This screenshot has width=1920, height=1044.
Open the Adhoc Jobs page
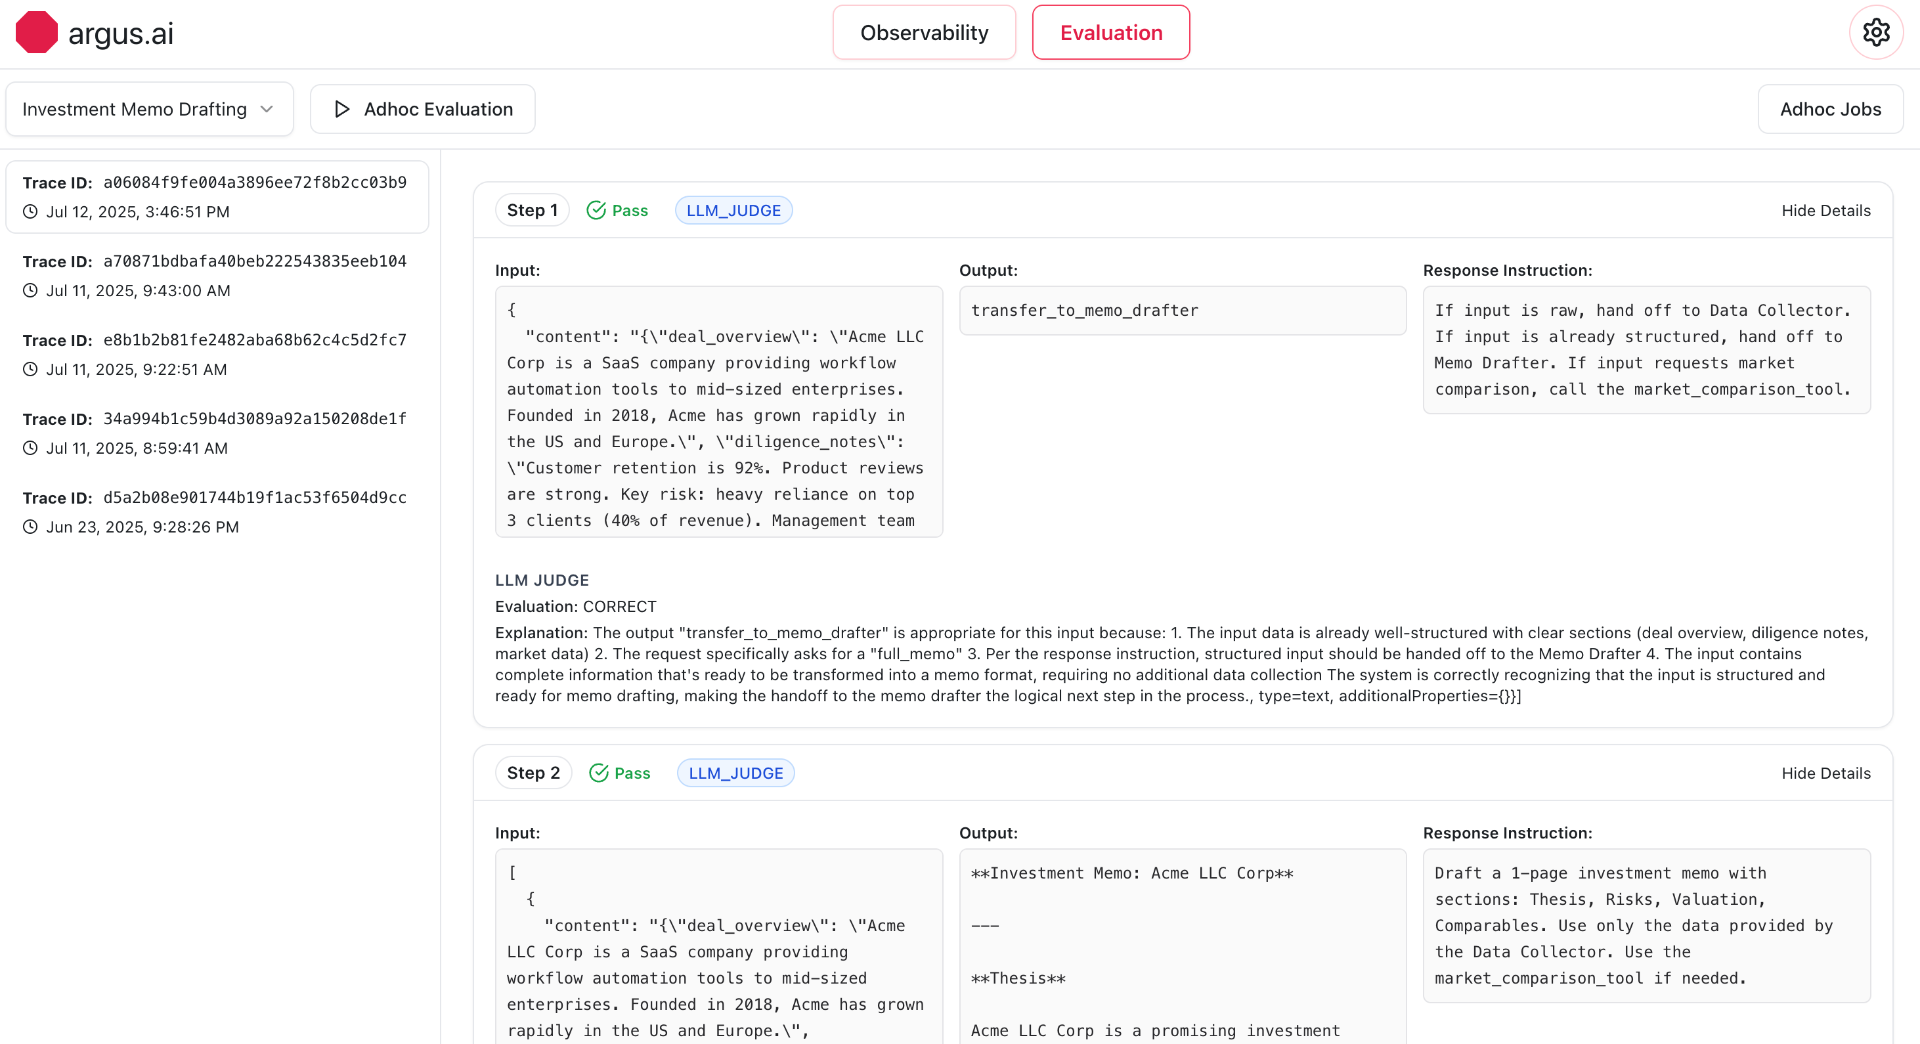[x=1830, y=109]
